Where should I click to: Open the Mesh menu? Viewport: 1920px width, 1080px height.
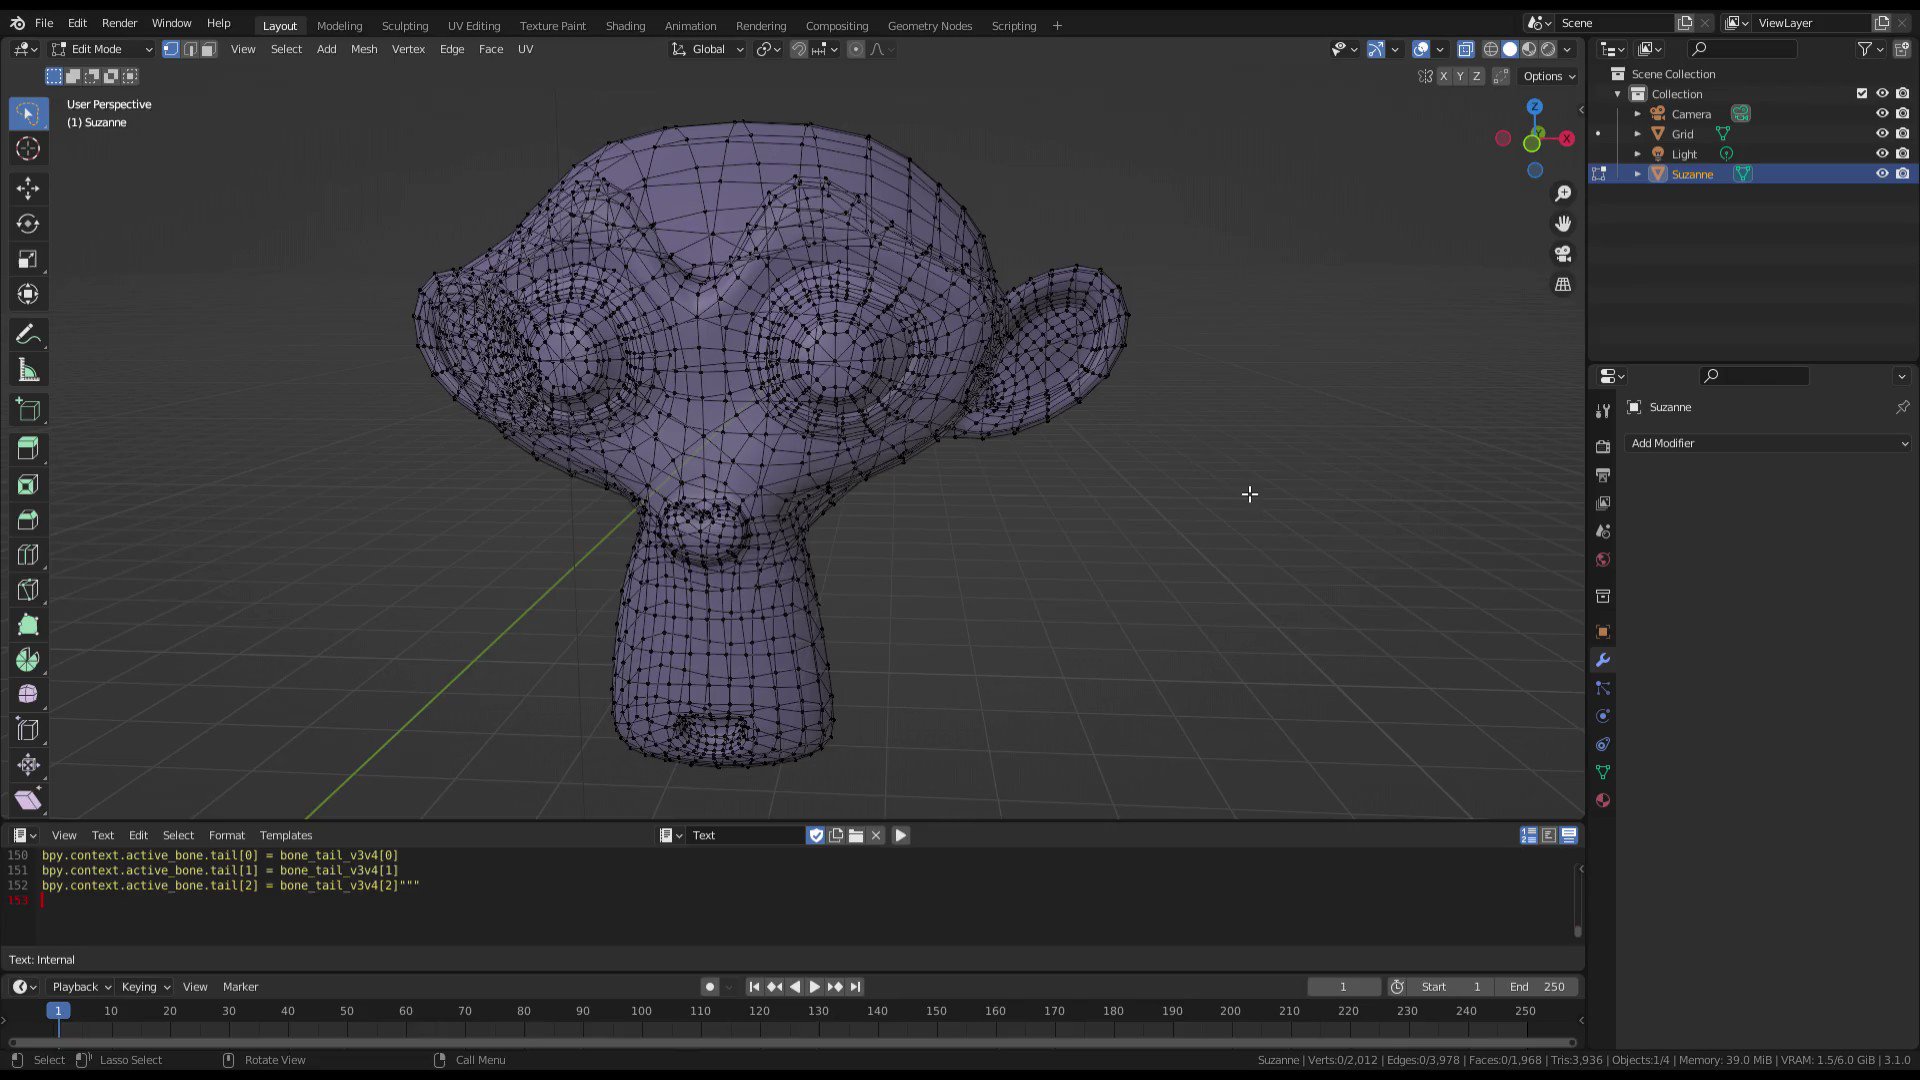(x=363, y=49)
